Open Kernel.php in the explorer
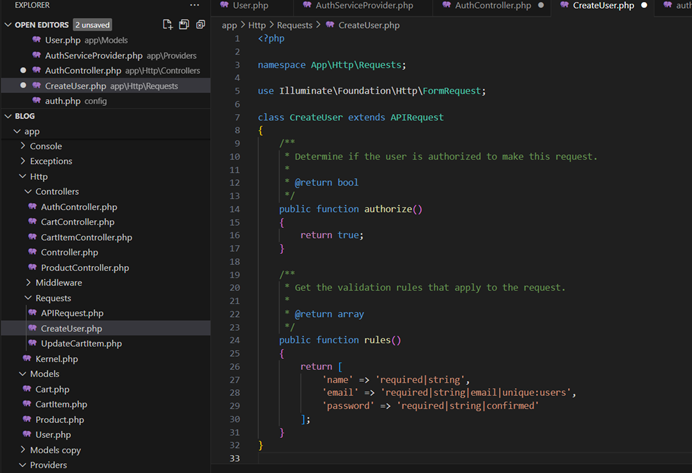 coord(56,359)
